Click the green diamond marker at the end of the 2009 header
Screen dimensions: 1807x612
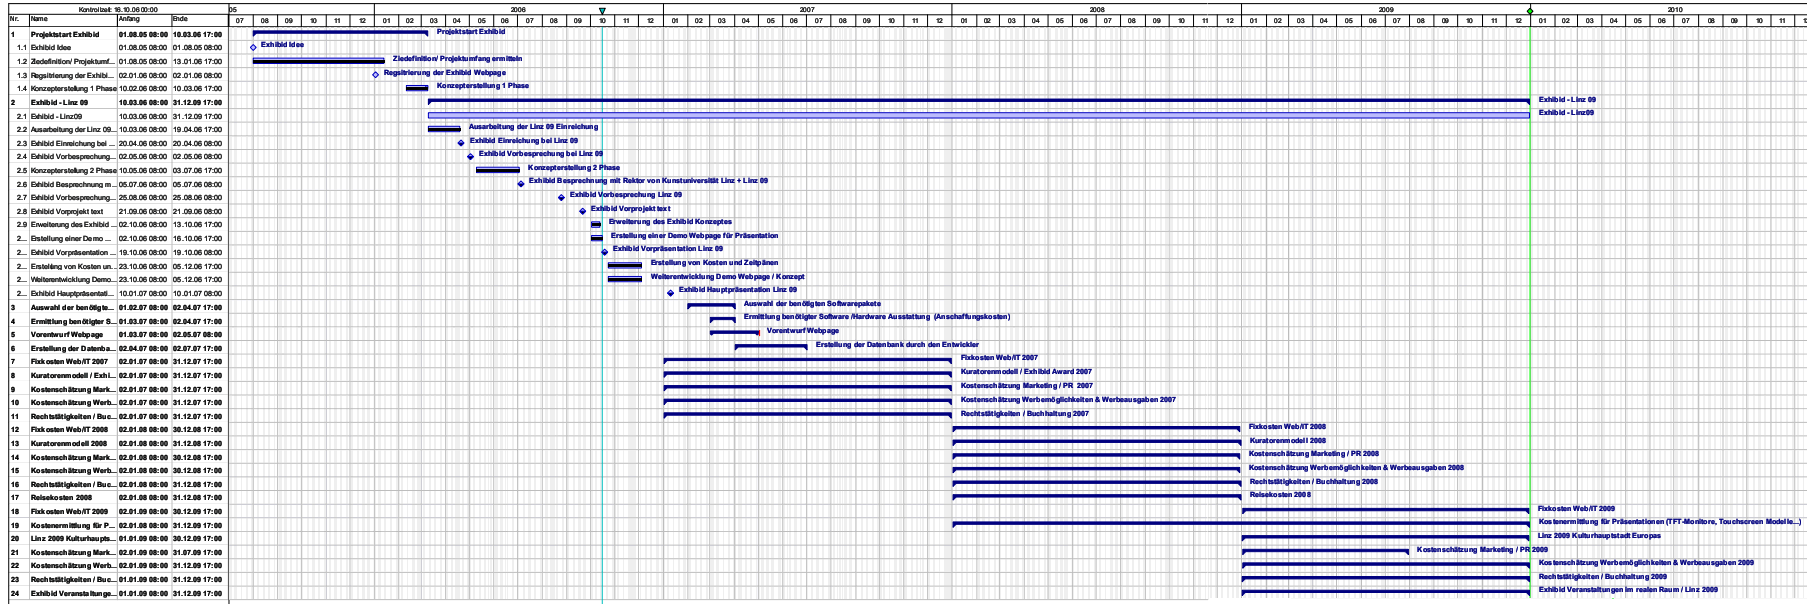click(1530, 11)
